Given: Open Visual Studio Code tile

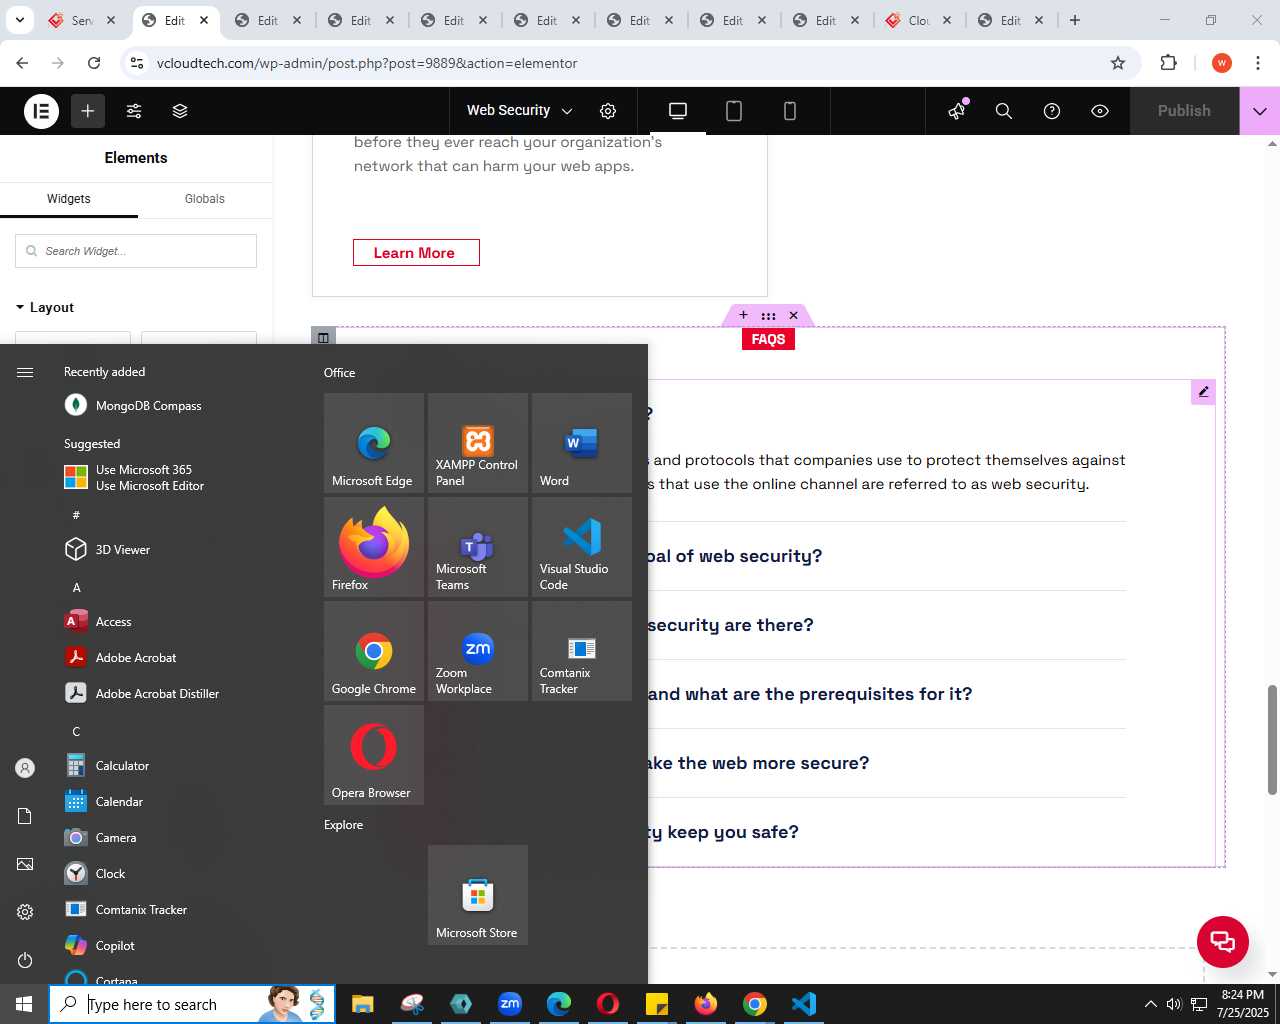Looking at the screenshot, I should (x=582, y=547).
